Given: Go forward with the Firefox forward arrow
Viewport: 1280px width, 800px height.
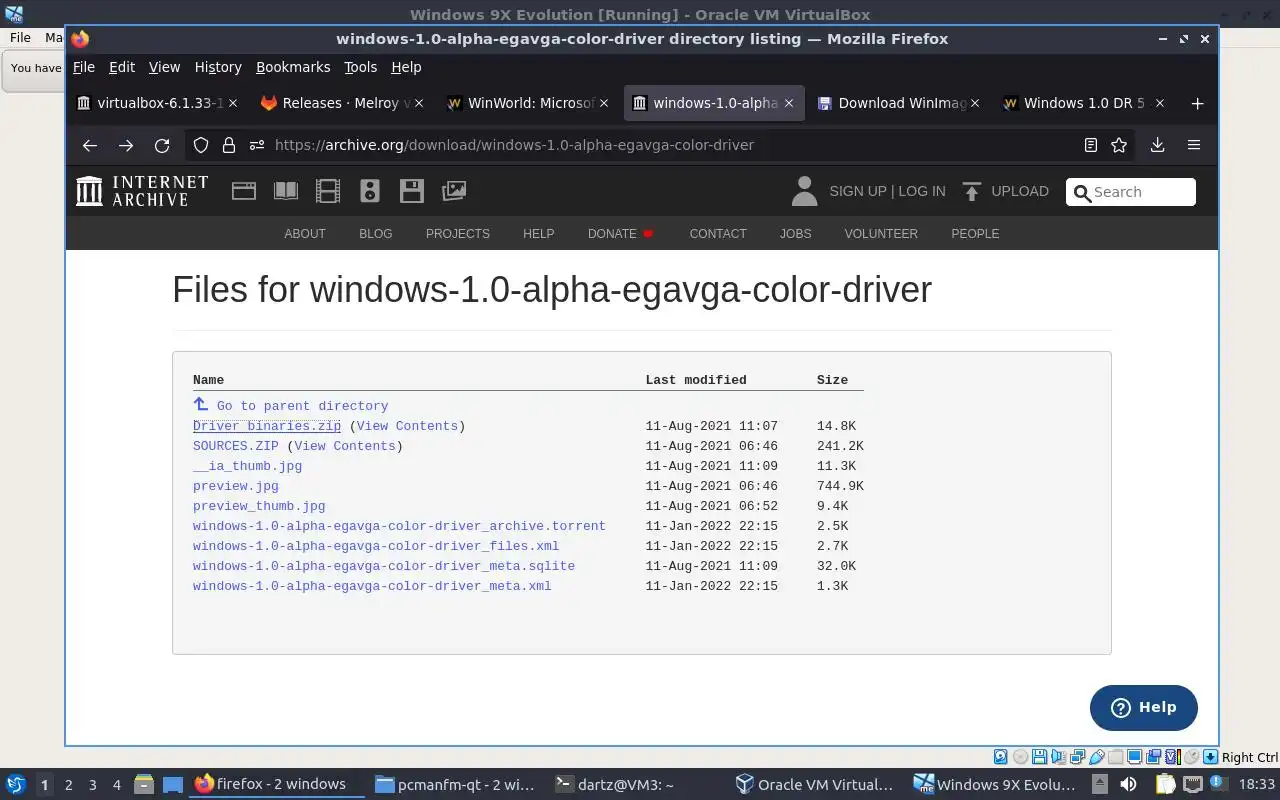Looking at the screenshot, I should [126, 145].
